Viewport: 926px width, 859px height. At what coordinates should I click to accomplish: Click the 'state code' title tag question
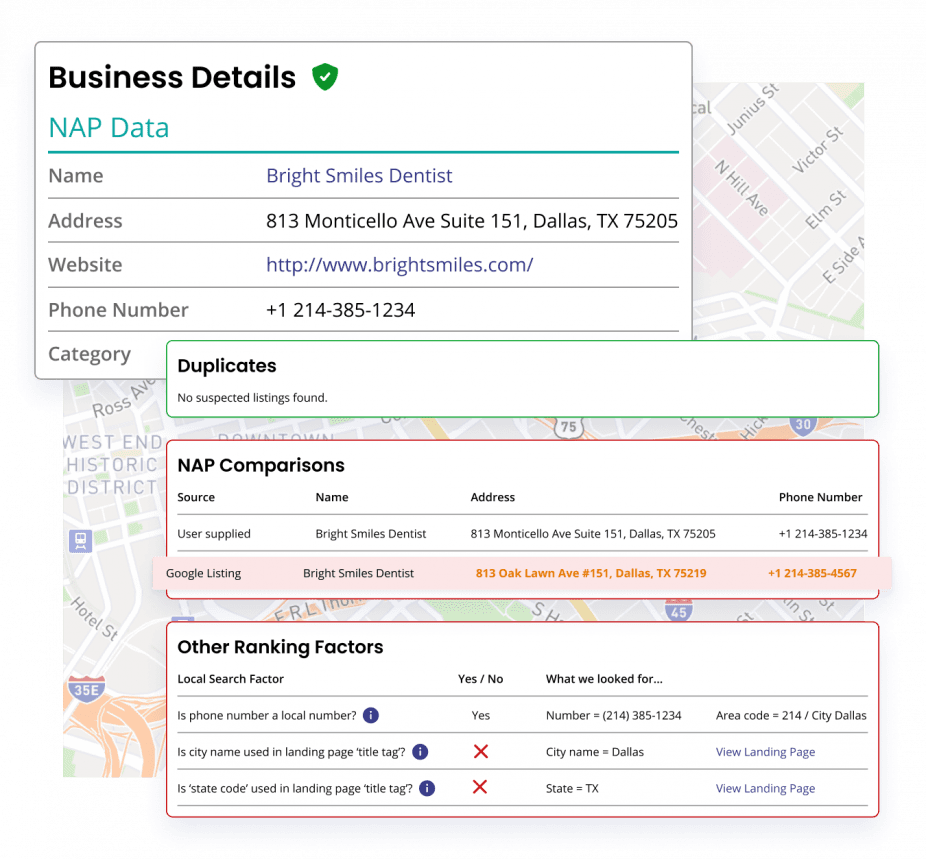[295, 789]
